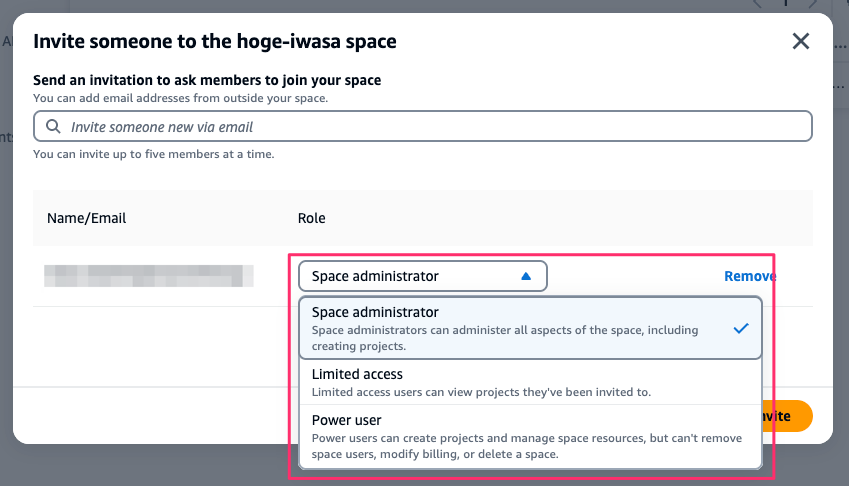
Task: Focus the Invite someone new via email field
Action: click(x=430, y=127)
